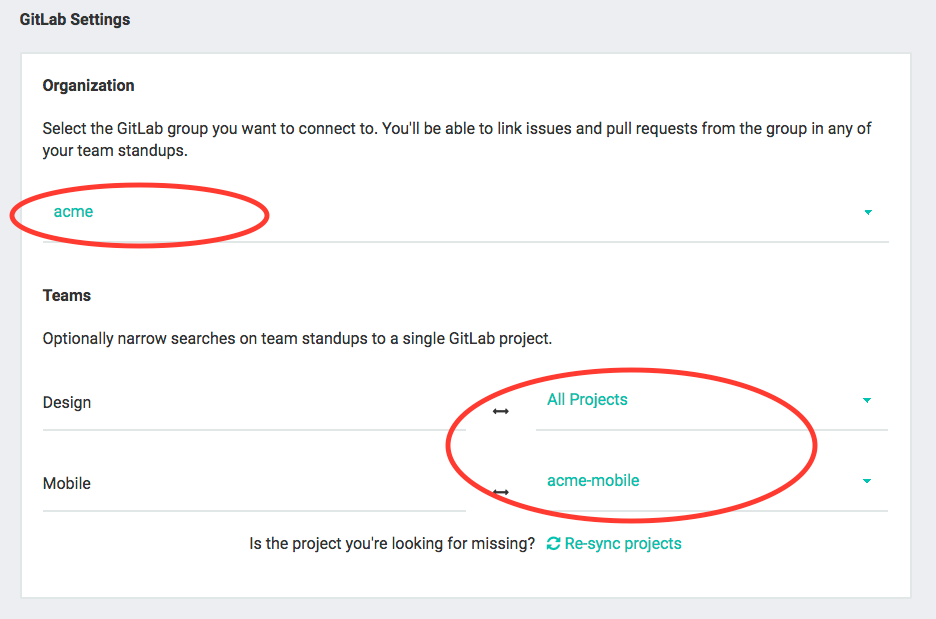Image resolution: width=936 pixels, height=619 pixels.
Task: Click the GitLab Settings heading
Action: pyautogui.click(x=75, y=20)
